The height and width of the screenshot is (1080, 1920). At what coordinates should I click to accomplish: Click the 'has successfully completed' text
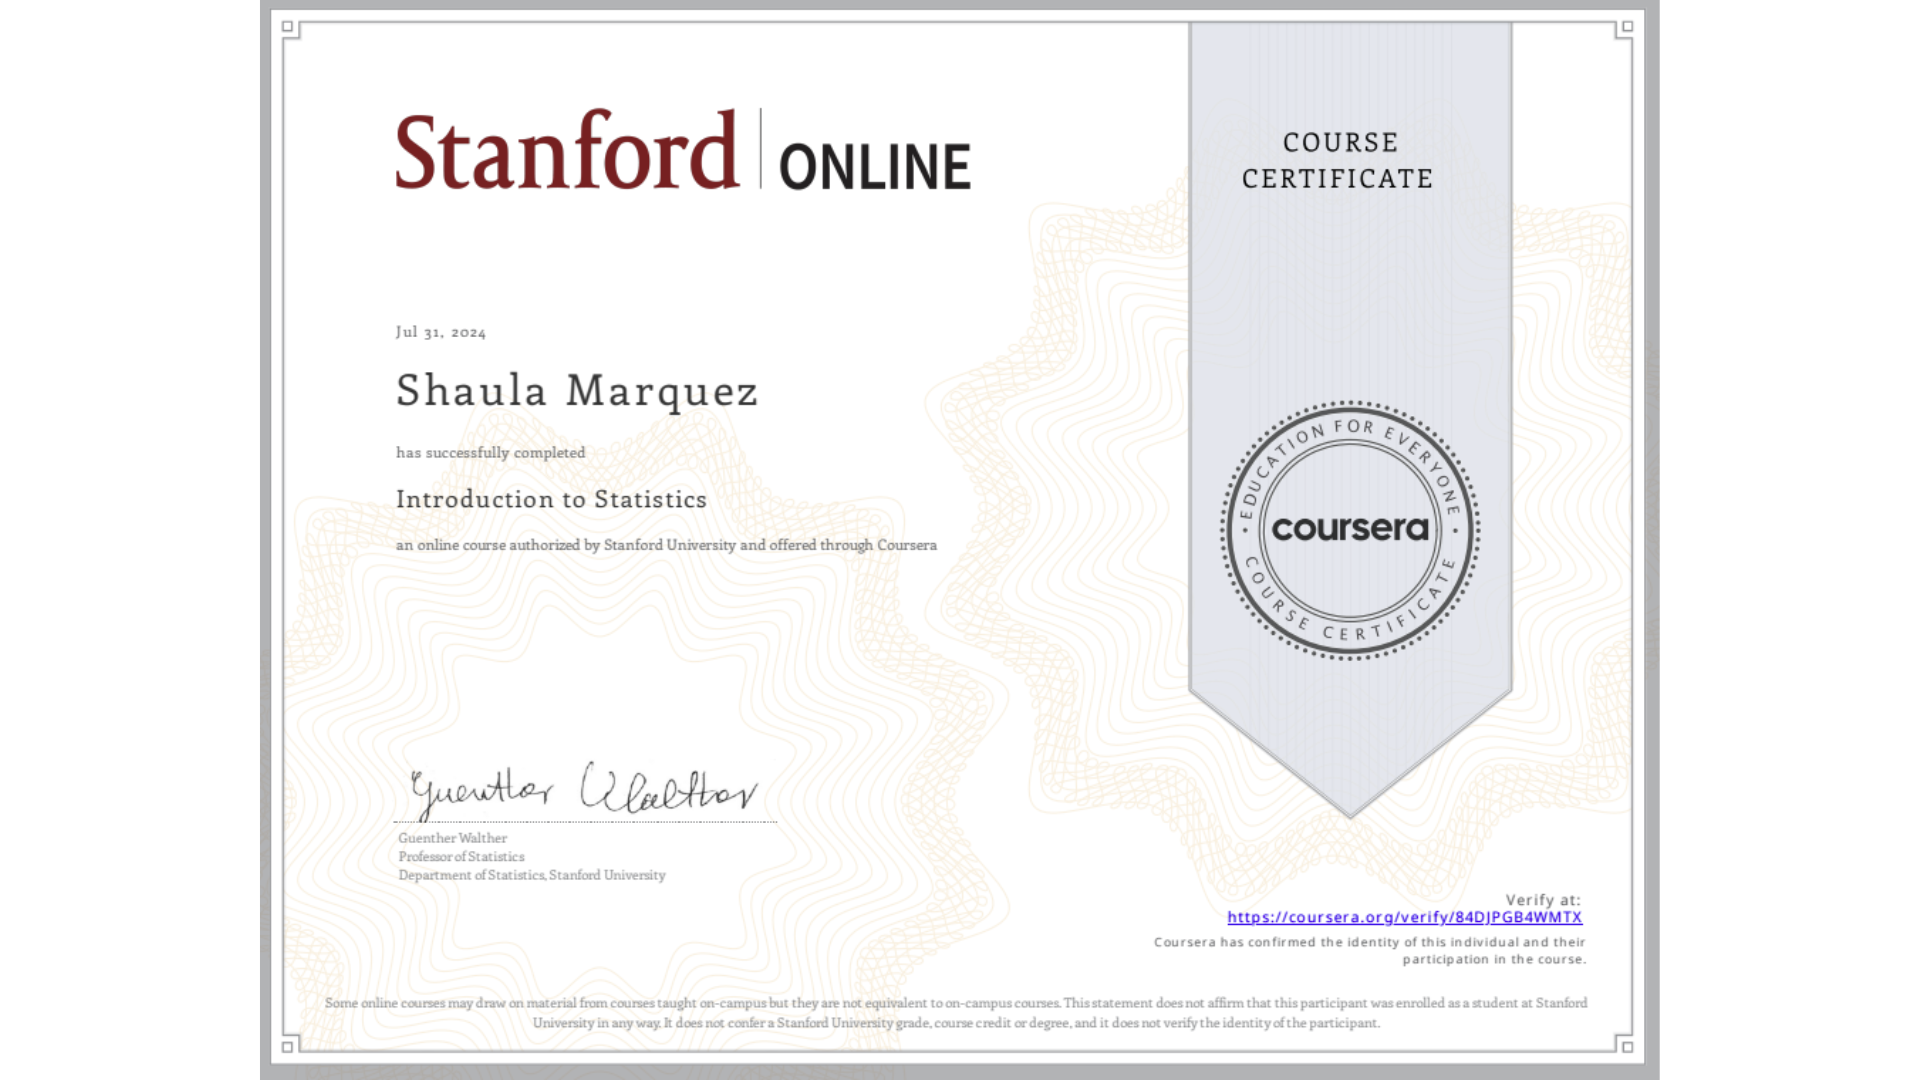coord(490,453)
